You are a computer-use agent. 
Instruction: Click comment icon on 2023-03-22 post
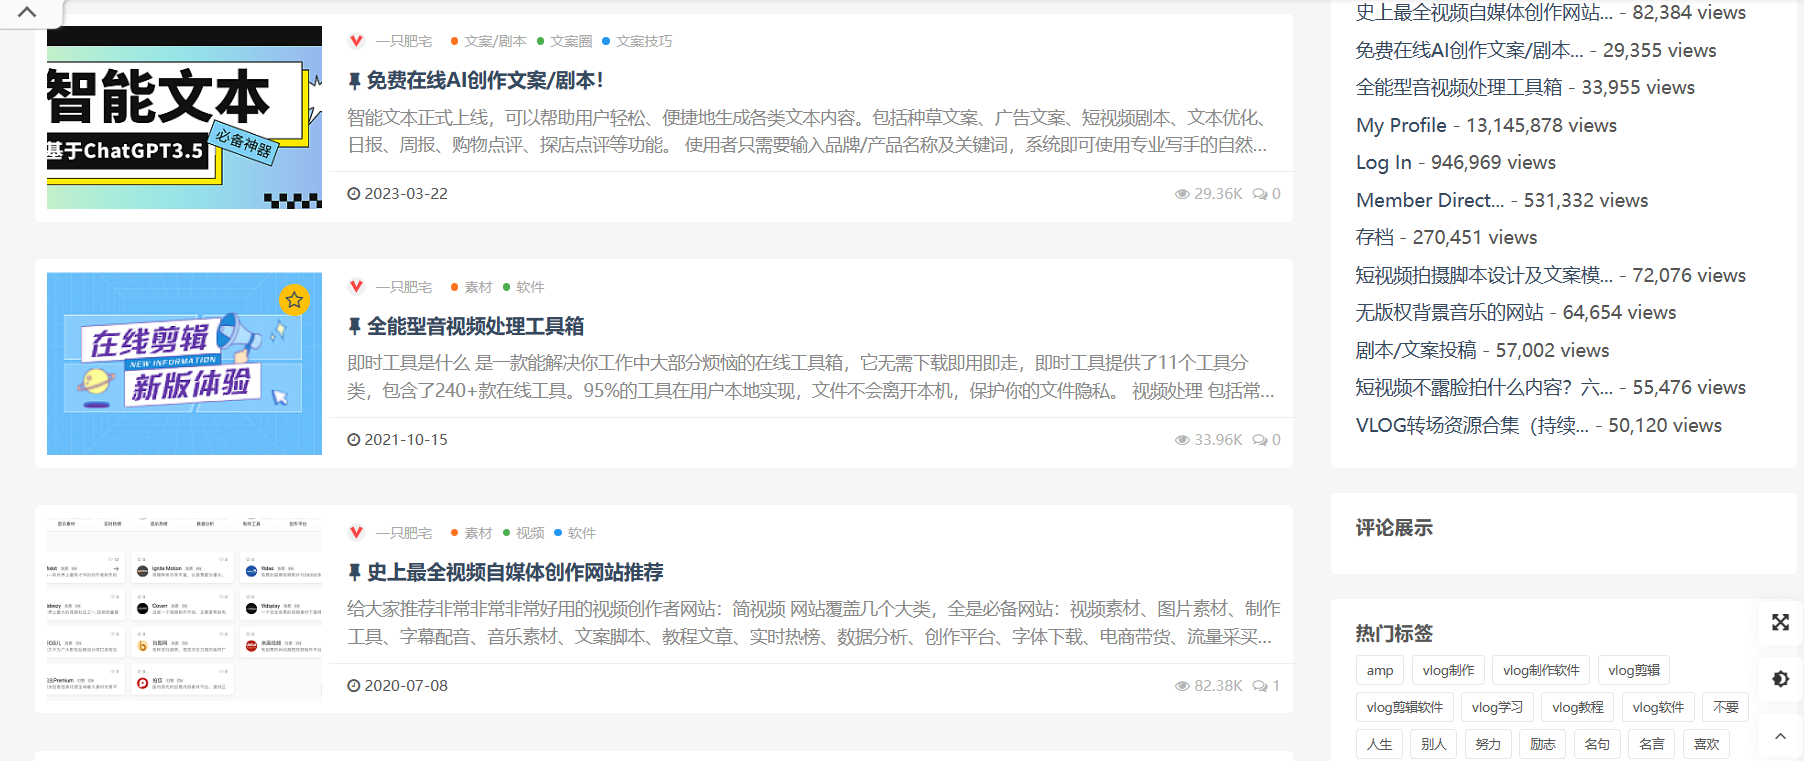(1260, 194)
